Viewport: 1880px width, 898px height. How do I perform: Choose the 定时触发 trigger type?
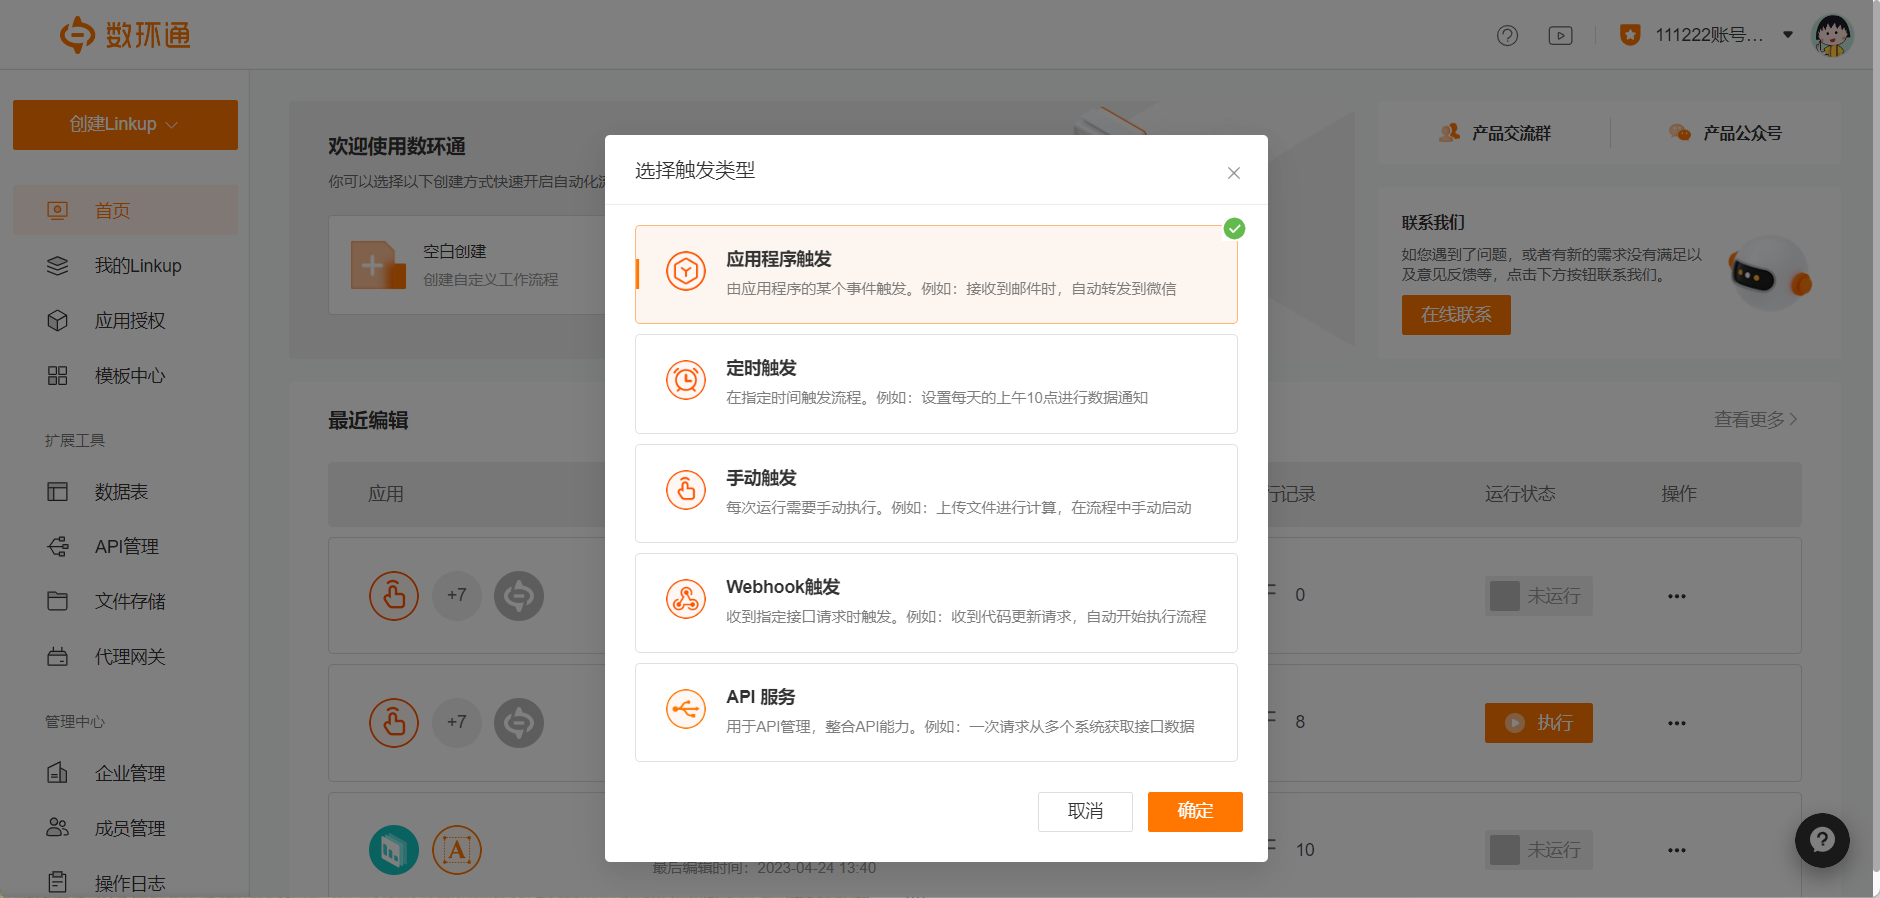935,383
